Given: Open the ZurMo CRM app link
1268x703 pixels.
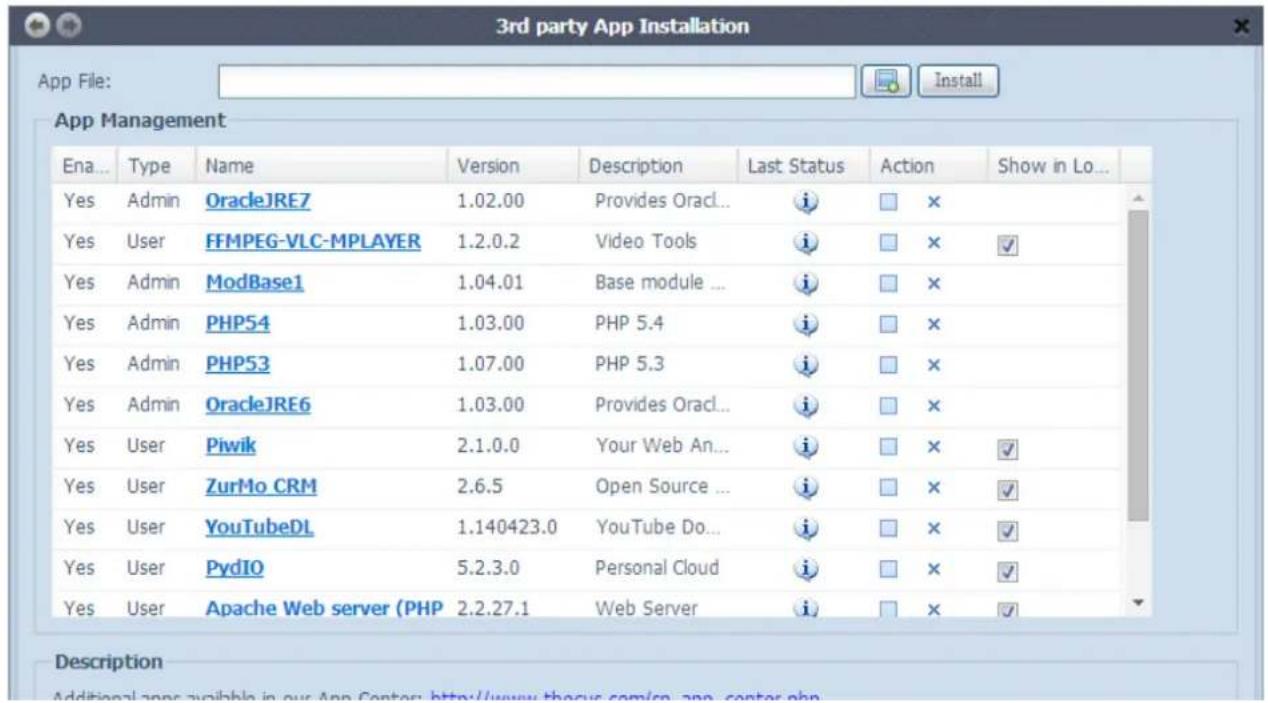Looking at the screenshot, I should click(261, 487).
